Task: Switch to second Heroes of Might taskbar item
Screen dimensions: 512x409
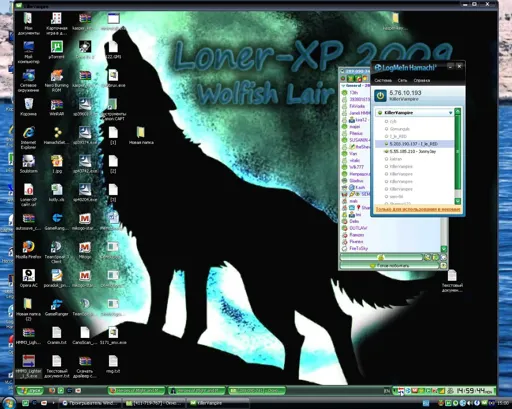Action: (x=196, y=390)
